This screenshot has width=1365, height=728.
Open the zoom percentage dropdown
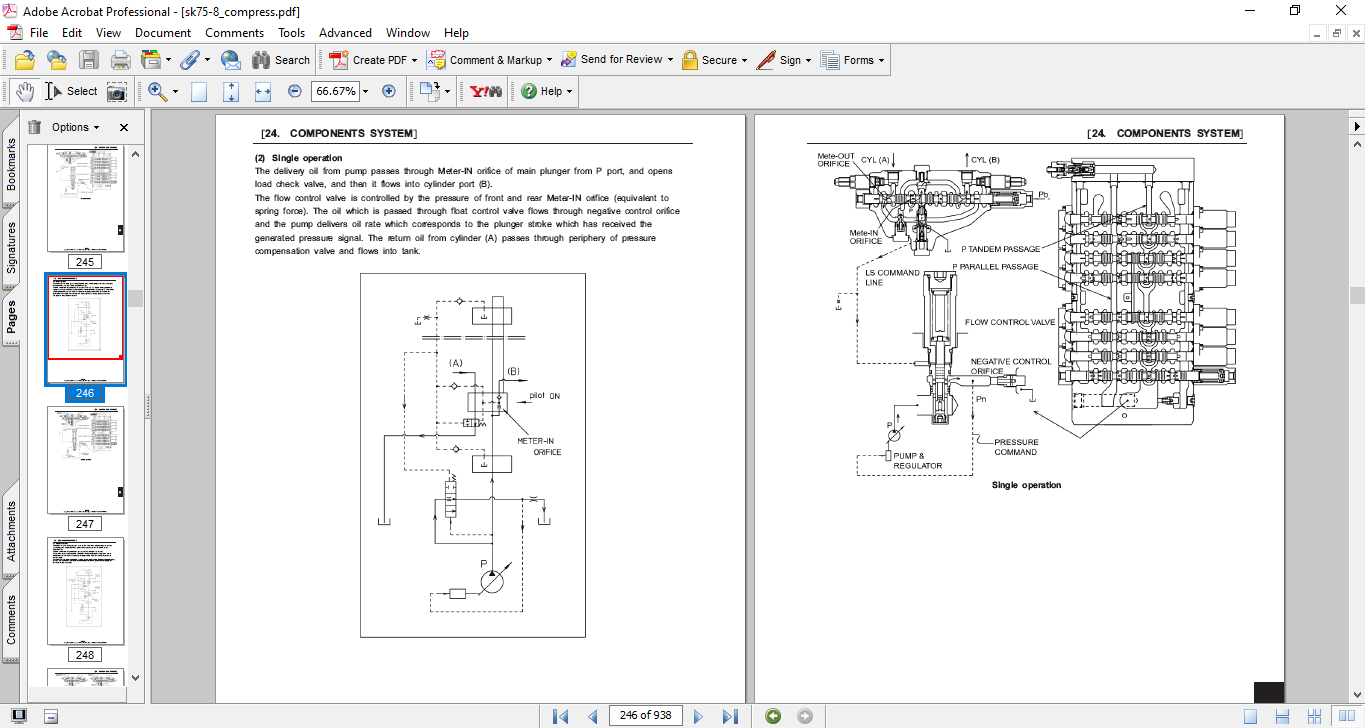pos(365,91)
